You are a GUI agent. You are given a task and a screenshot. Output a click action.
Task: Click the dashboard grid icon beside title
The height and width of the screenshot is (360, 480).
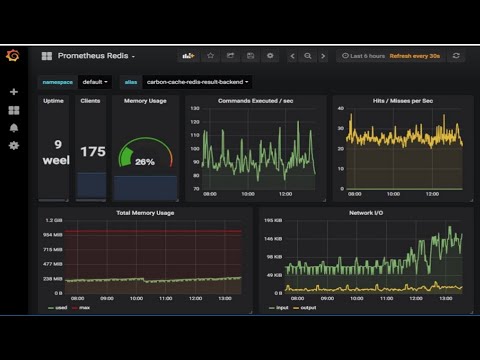[x=47, y=56]
